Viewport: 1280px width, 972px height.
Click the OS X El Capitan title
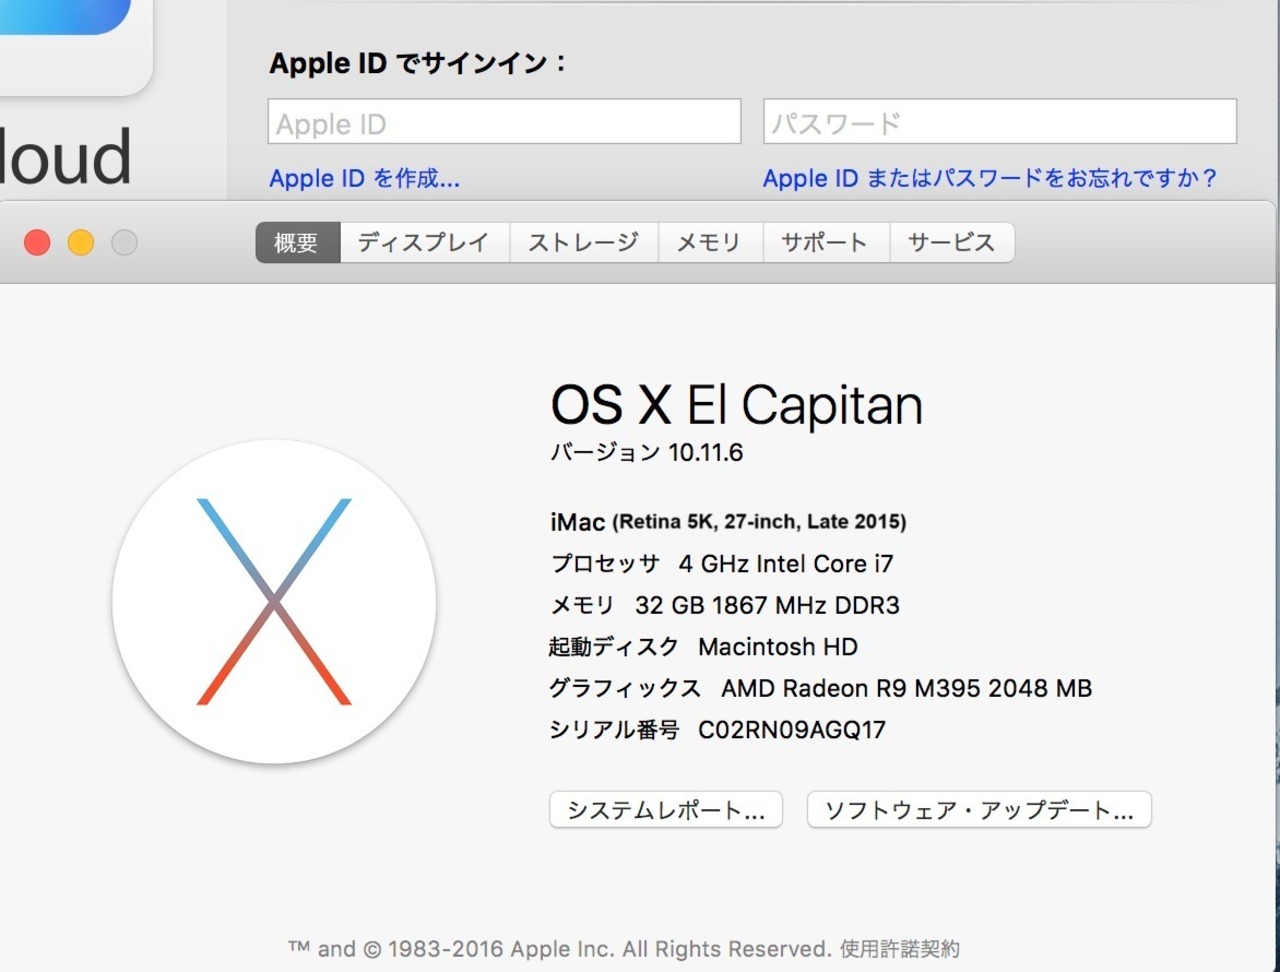click(x=736, y=405)
